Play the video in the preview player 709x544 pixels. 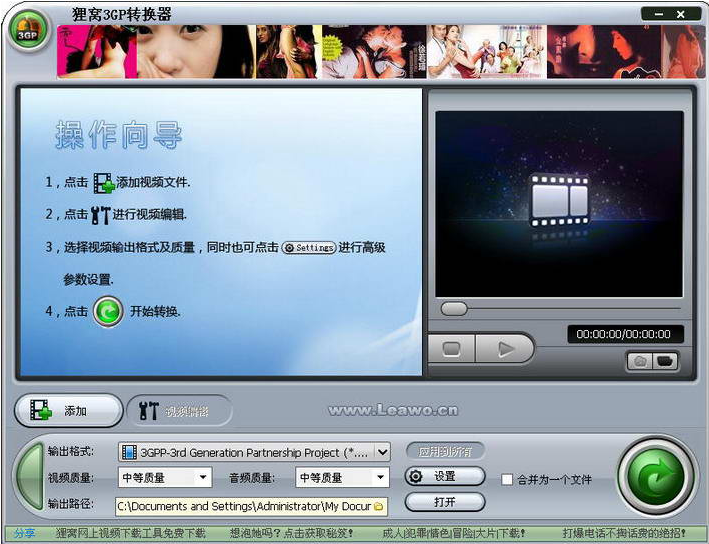tap(505, 349)
